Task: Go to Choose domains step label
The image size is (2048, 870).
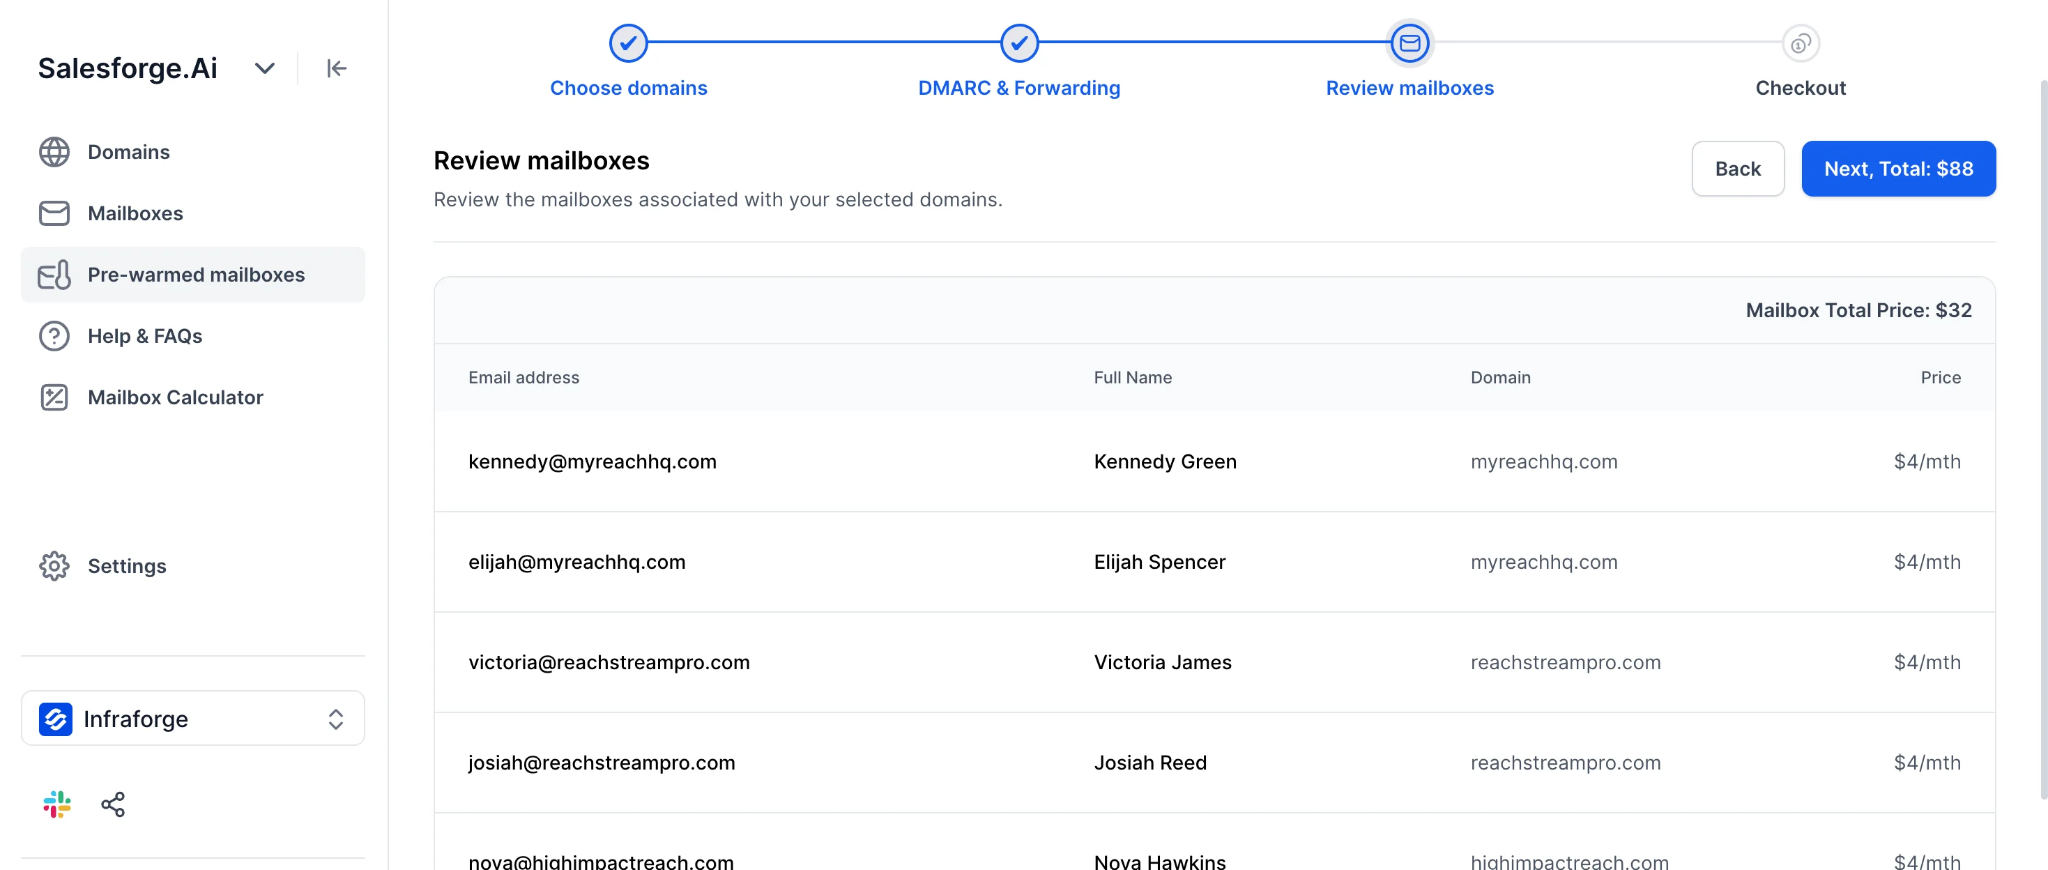Action: coord(628,88)
